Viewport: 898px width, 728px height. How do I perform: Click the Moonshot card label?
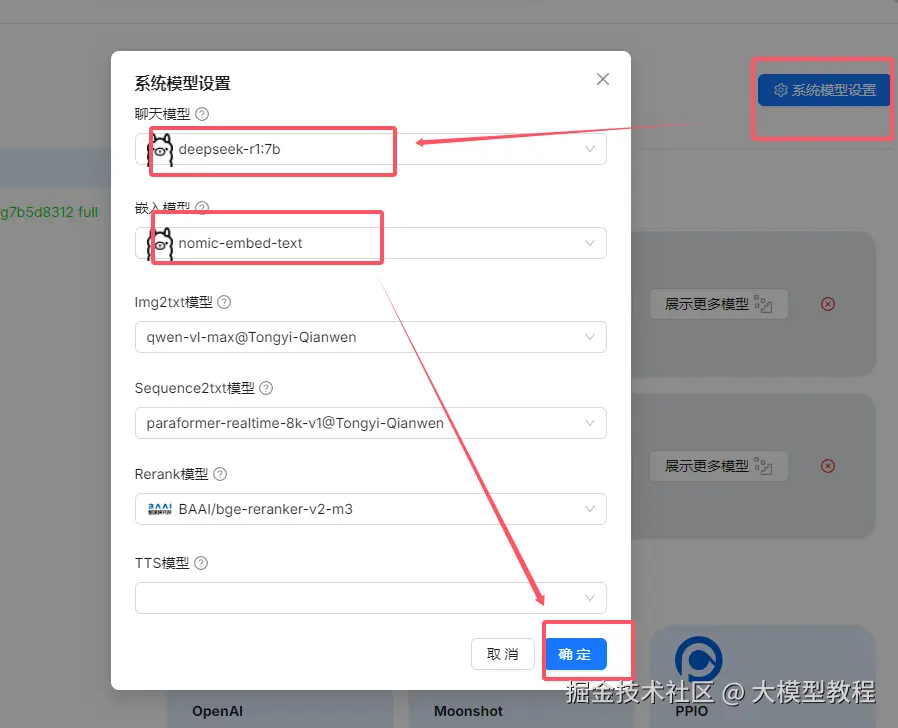468,711
